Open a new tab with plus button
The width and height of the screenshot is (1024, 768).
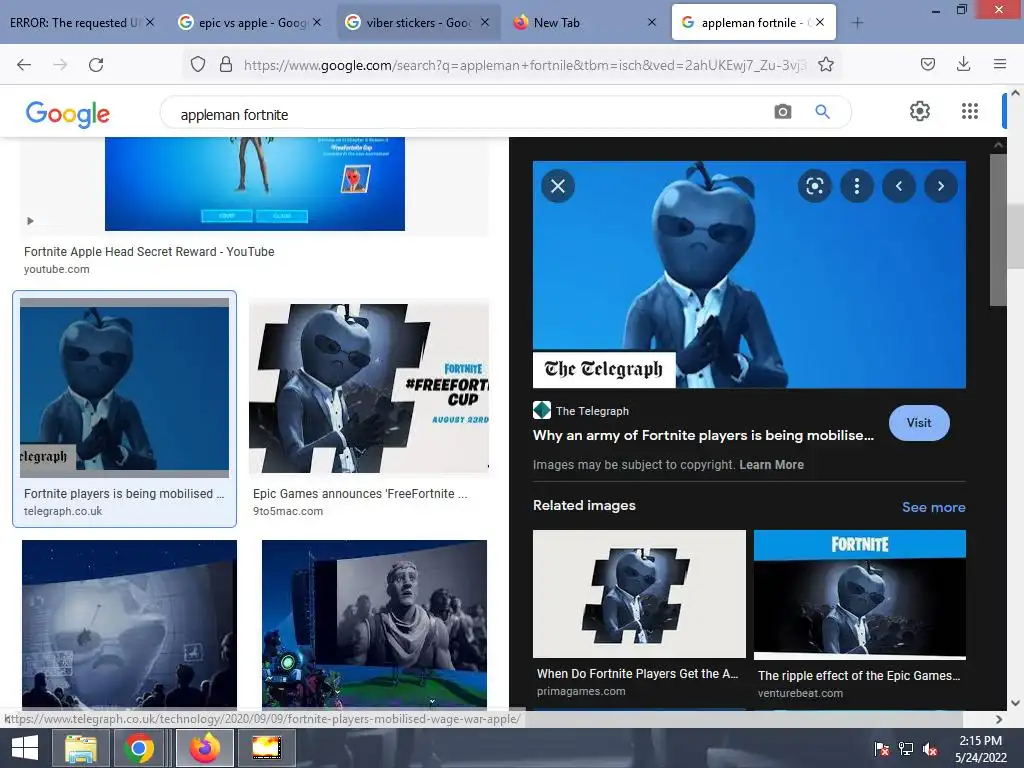857,23
